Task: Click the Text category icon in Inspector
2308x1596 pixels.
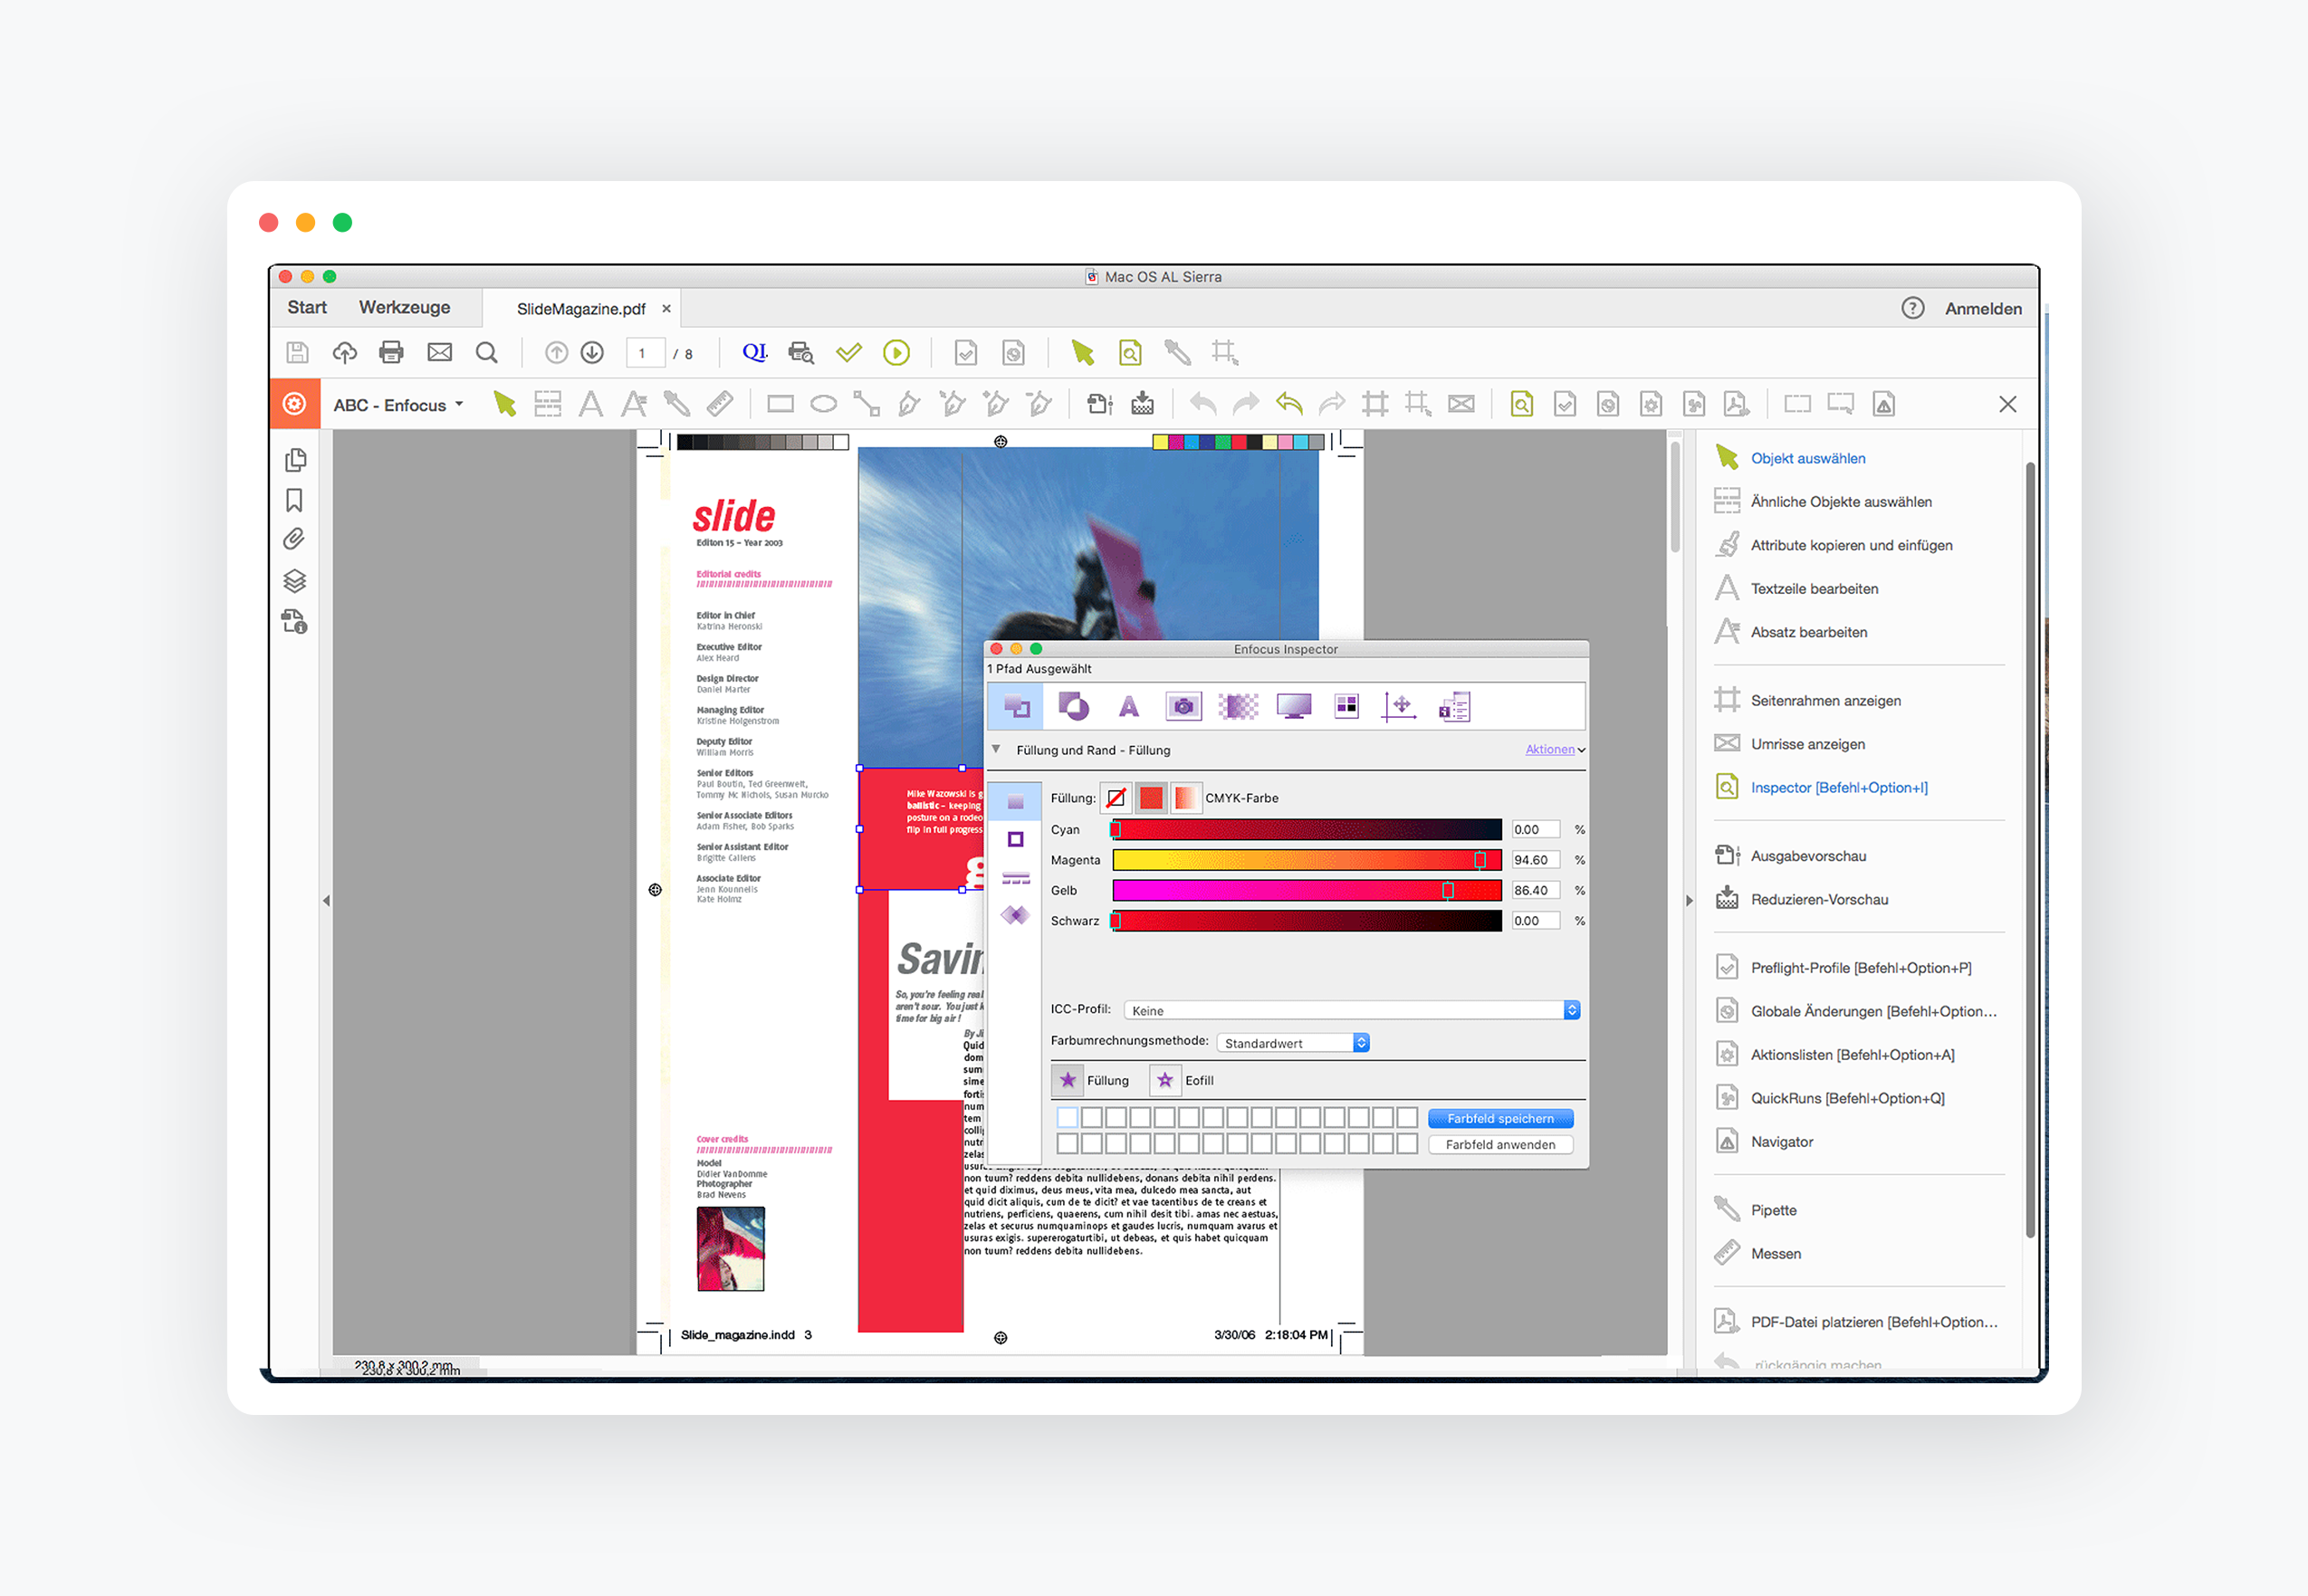Action: tap(1129, 707)
